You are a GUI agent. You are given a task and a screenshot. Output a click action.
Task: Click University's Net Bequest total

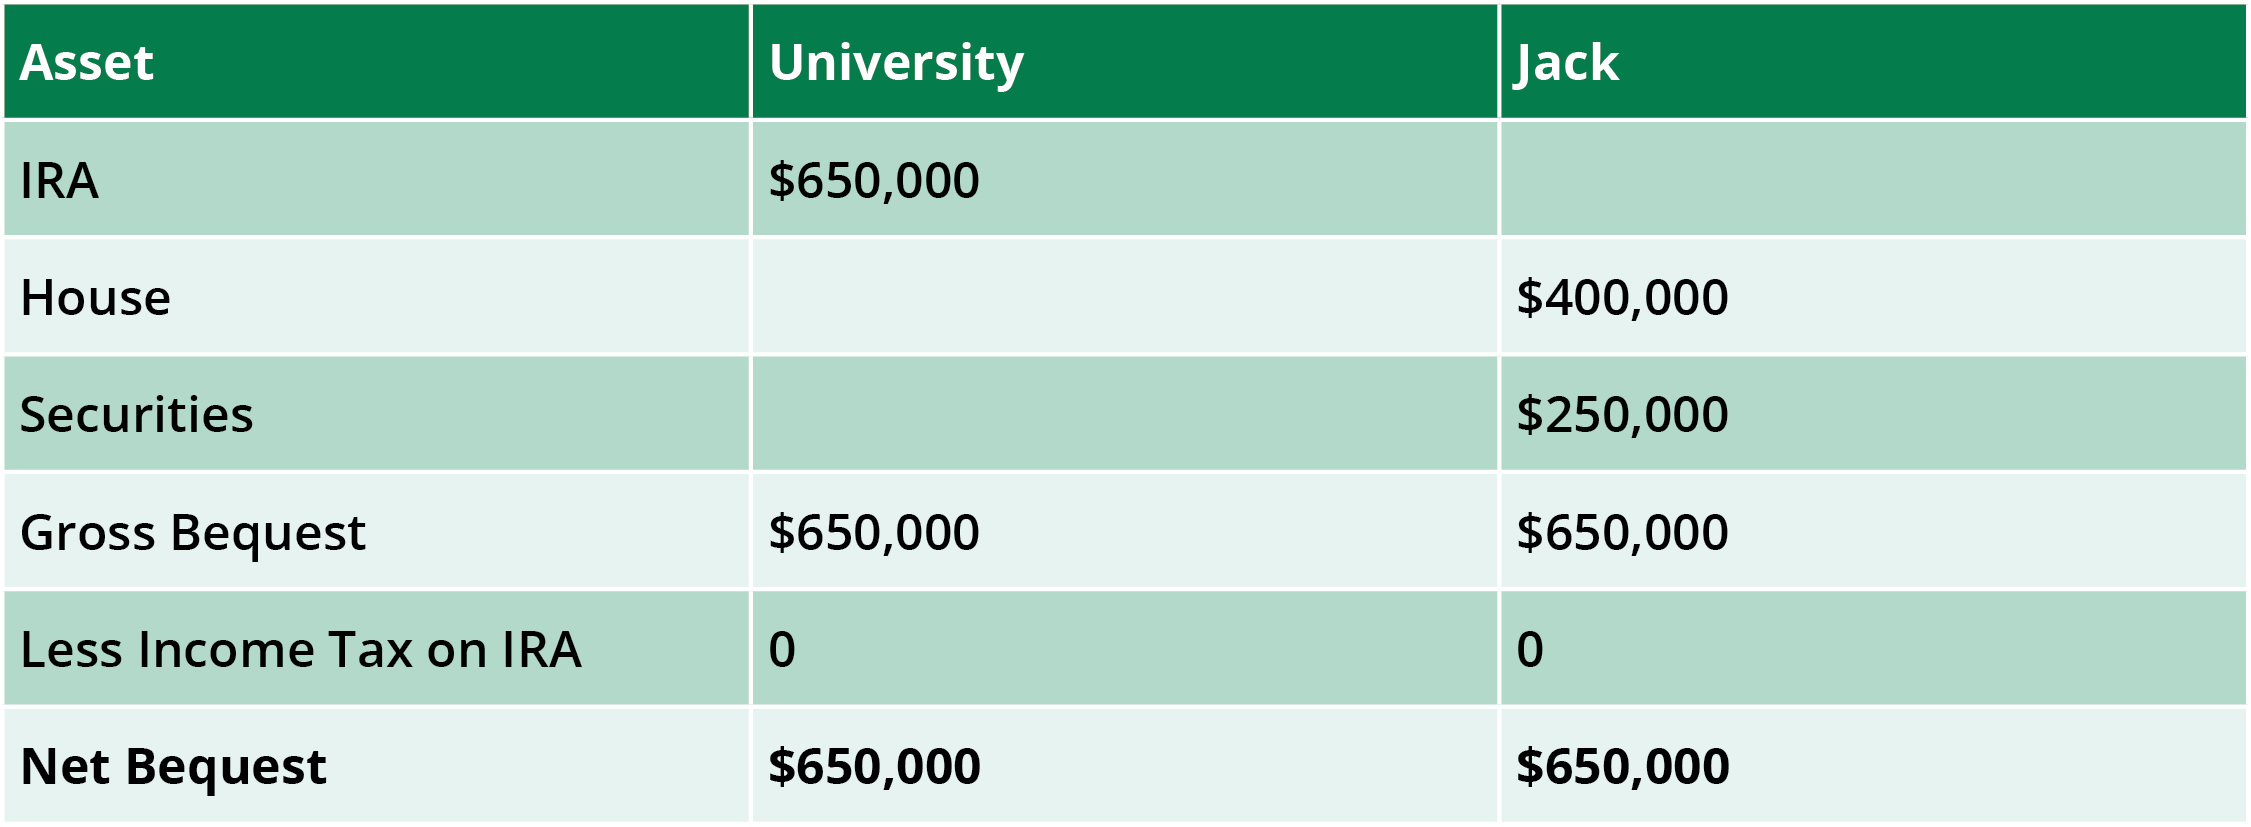tap(874, 767)
